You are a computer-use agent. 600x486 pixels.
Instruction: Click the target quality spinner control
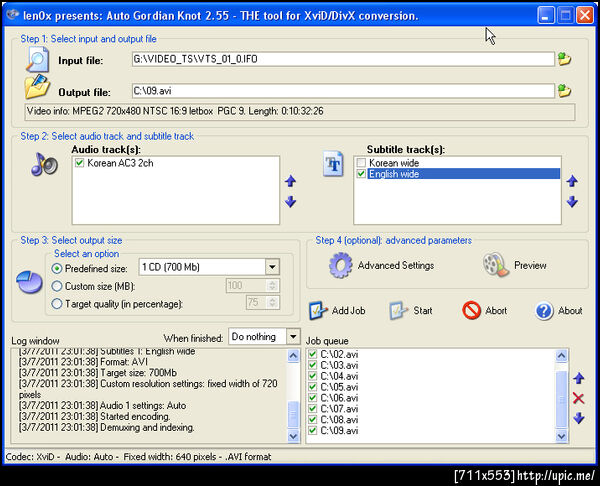[272, 303]
